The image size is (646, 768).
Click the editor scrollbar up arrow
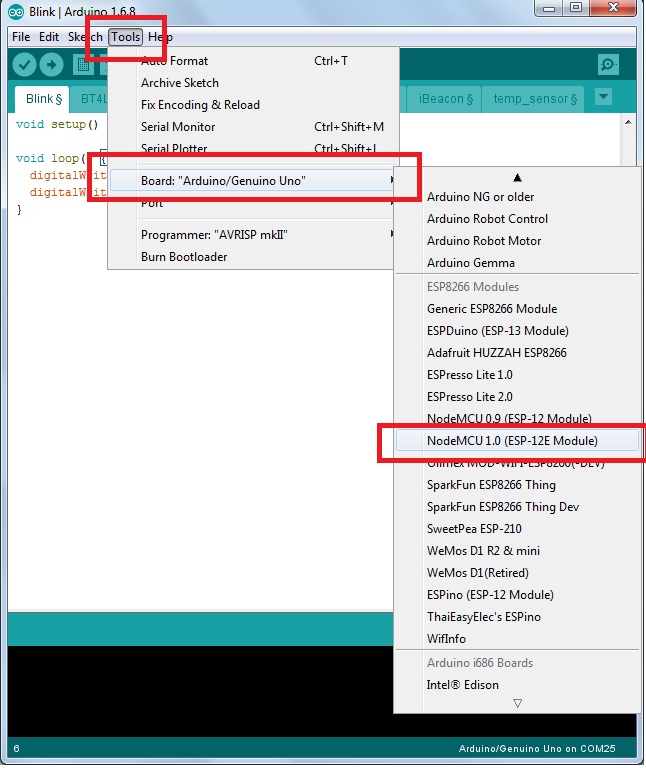628,122
